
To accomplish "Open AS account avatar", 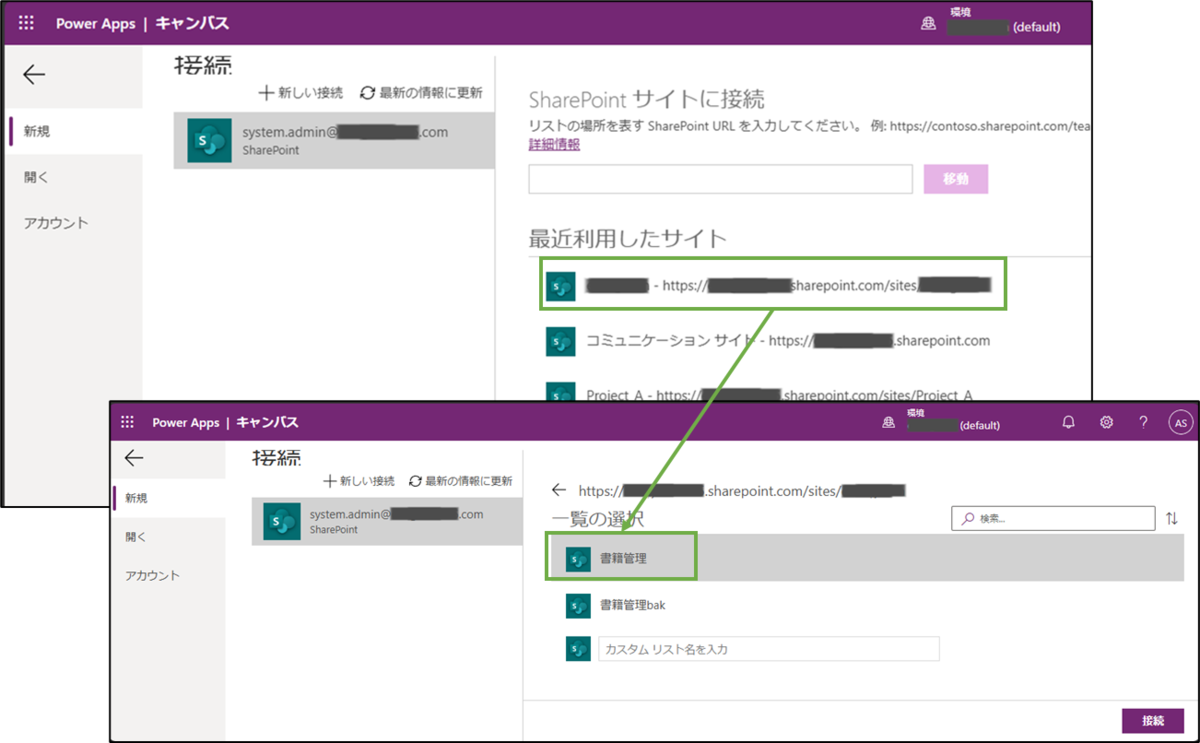I will pyautogui.click(x=1181, y=422).
